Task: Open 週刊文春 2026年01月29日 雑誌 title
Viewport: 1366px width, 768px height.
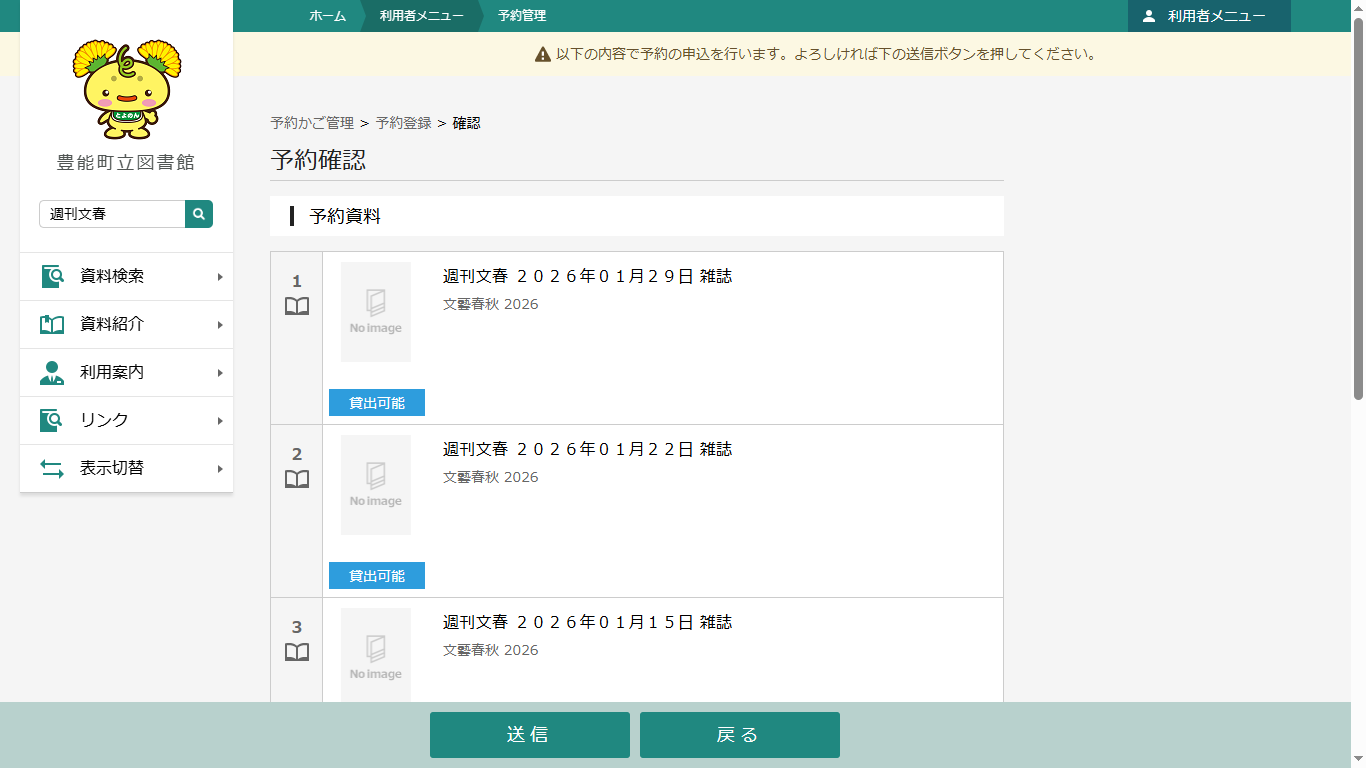Action: (588, 277)
